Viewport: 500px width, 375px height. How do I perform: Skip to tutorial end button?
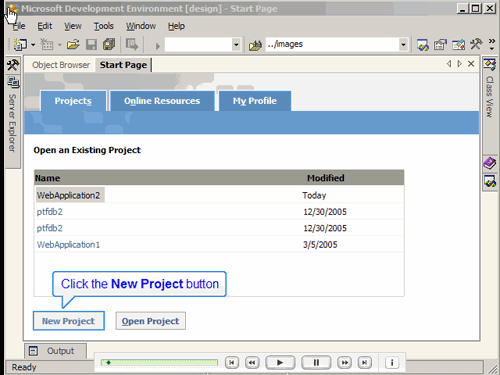click(365, 362)
